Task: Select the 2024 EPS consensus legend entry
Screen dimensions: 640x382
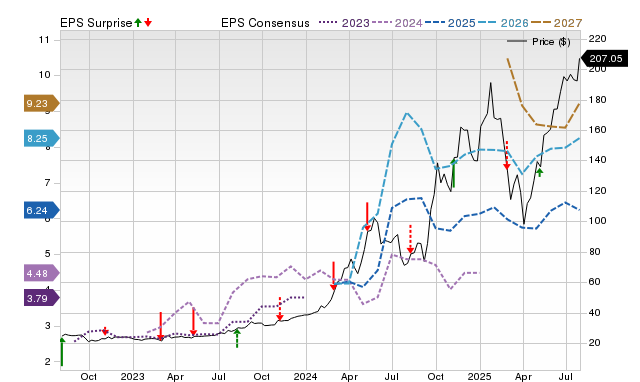Action: click(x=397, y=23)
